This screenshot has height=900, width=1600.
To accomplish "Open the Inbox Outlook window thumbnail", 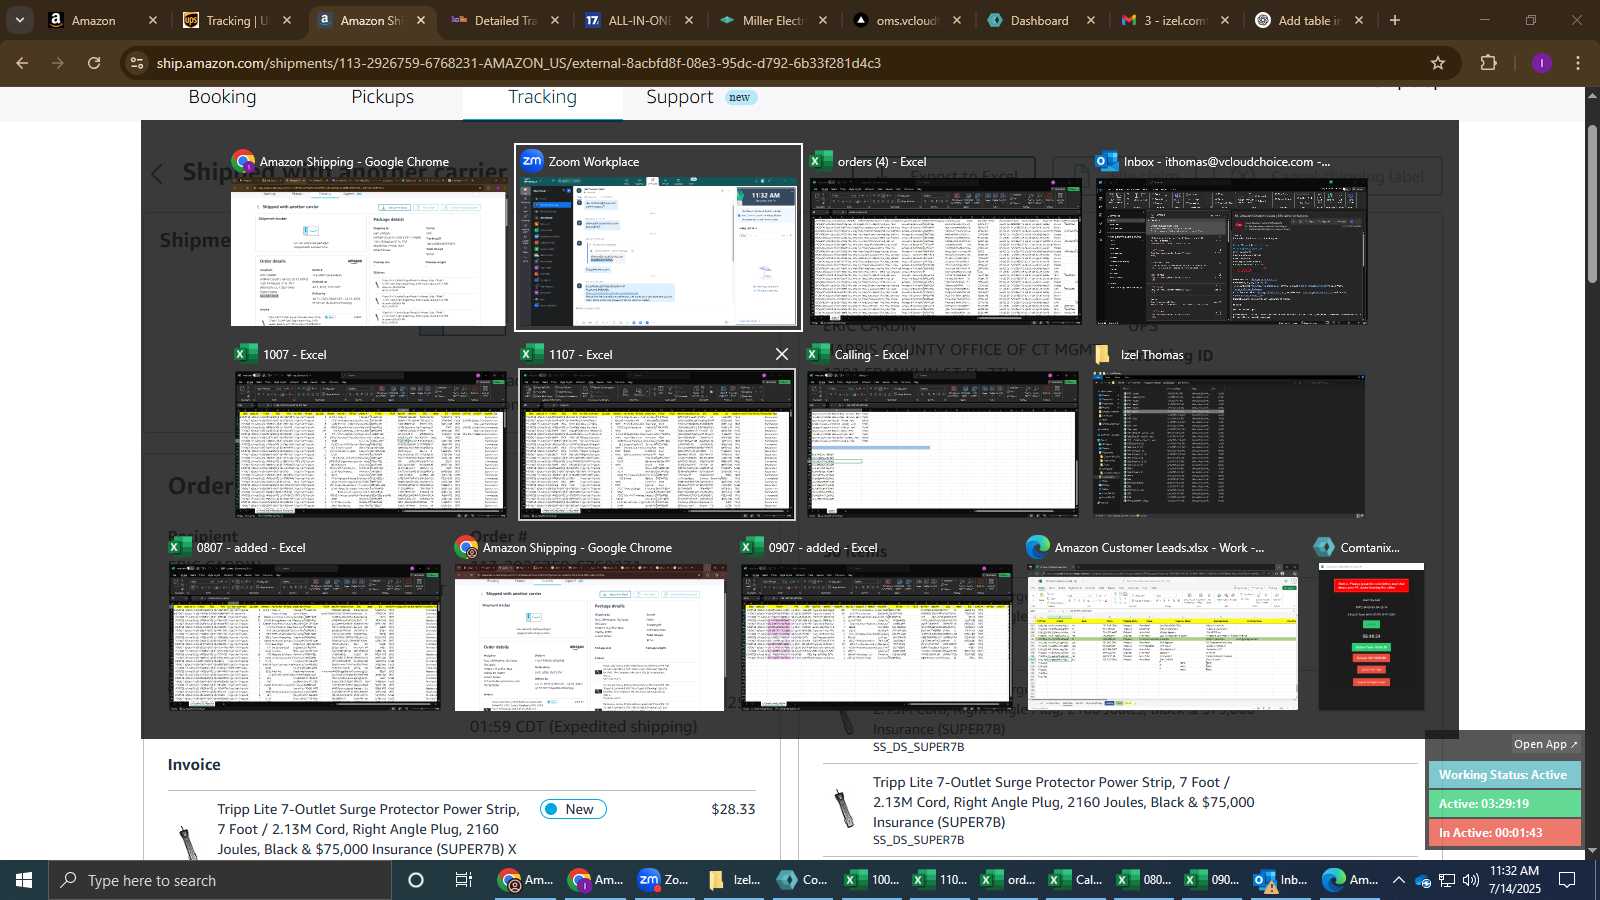I will (1231, 238).
